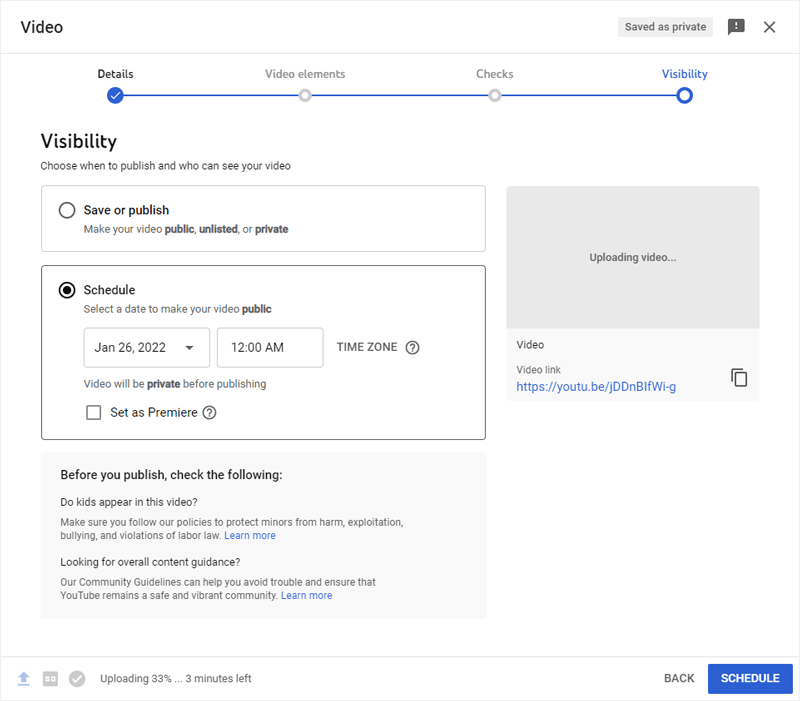The width and height of the screenshot is (800, 701).
Task: Click the time zone help question mark
Action: coord(412,347)
